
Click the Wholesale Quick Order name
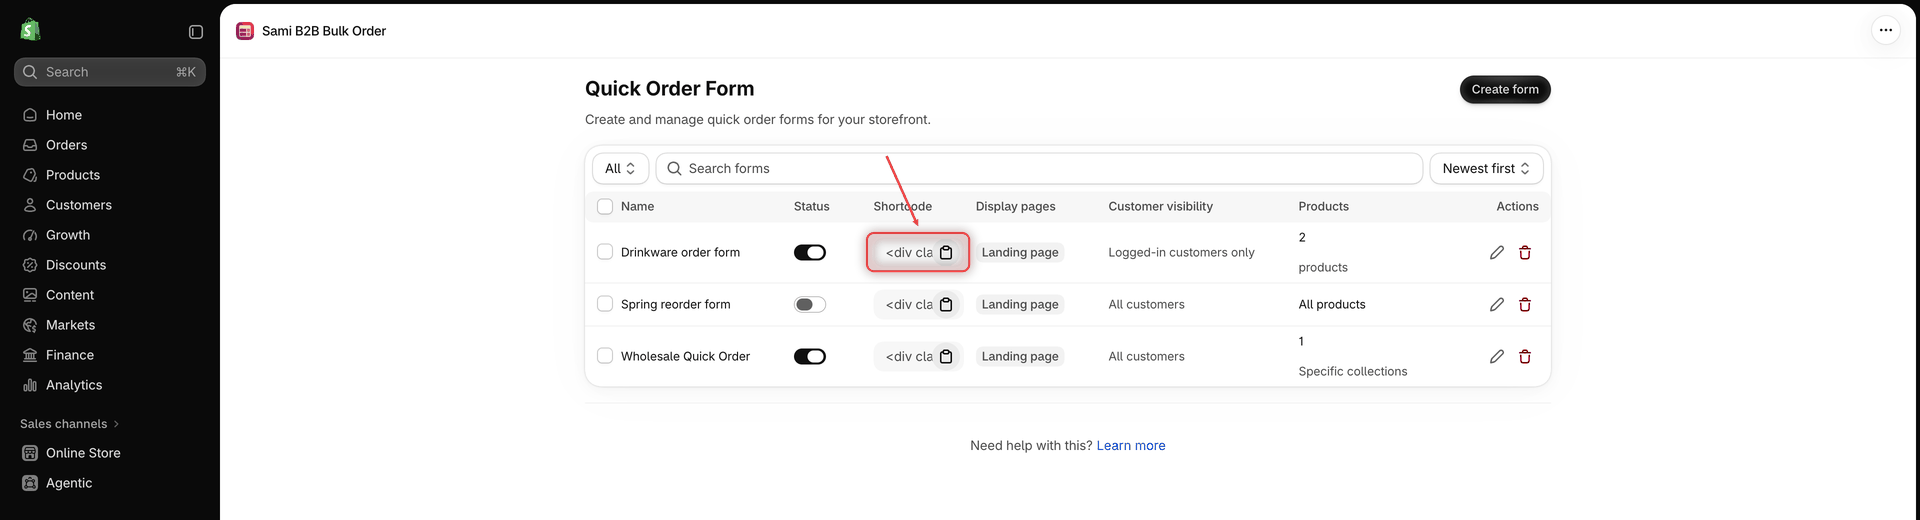685,356
